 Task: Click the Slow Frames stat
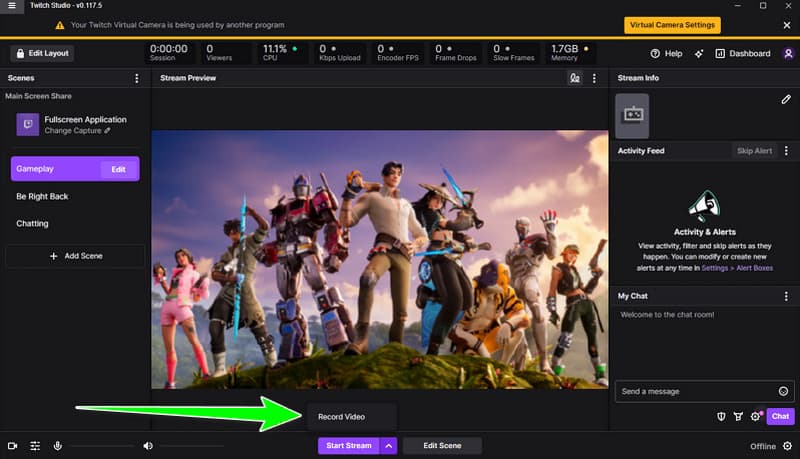click(514, 53)
